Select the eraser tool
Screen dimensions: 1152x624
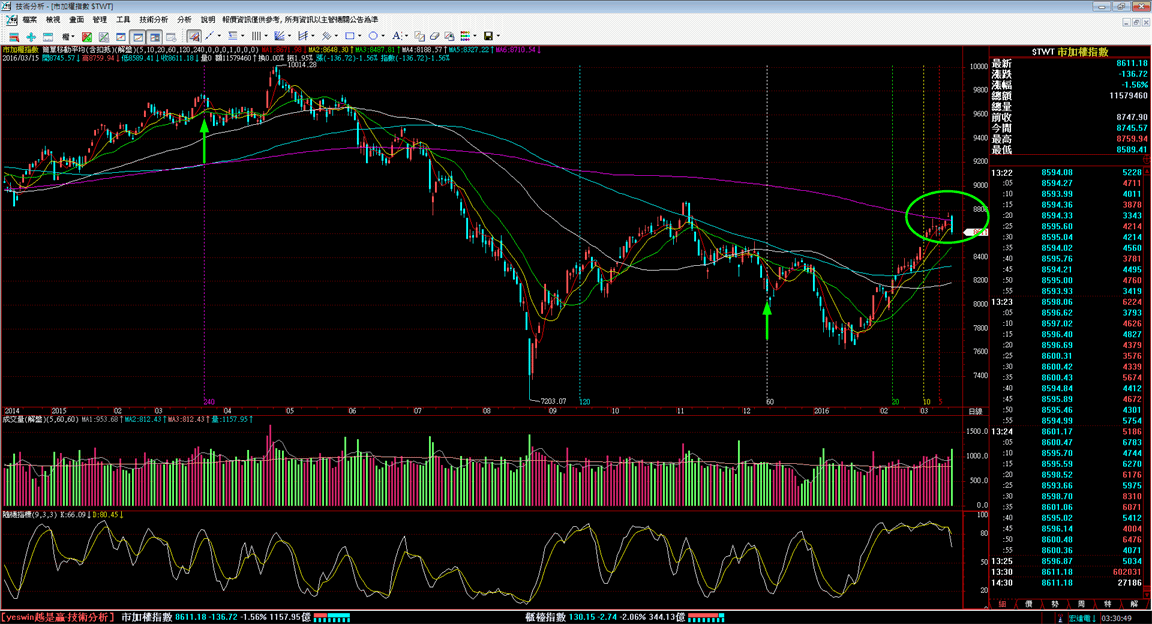(434, 36)
